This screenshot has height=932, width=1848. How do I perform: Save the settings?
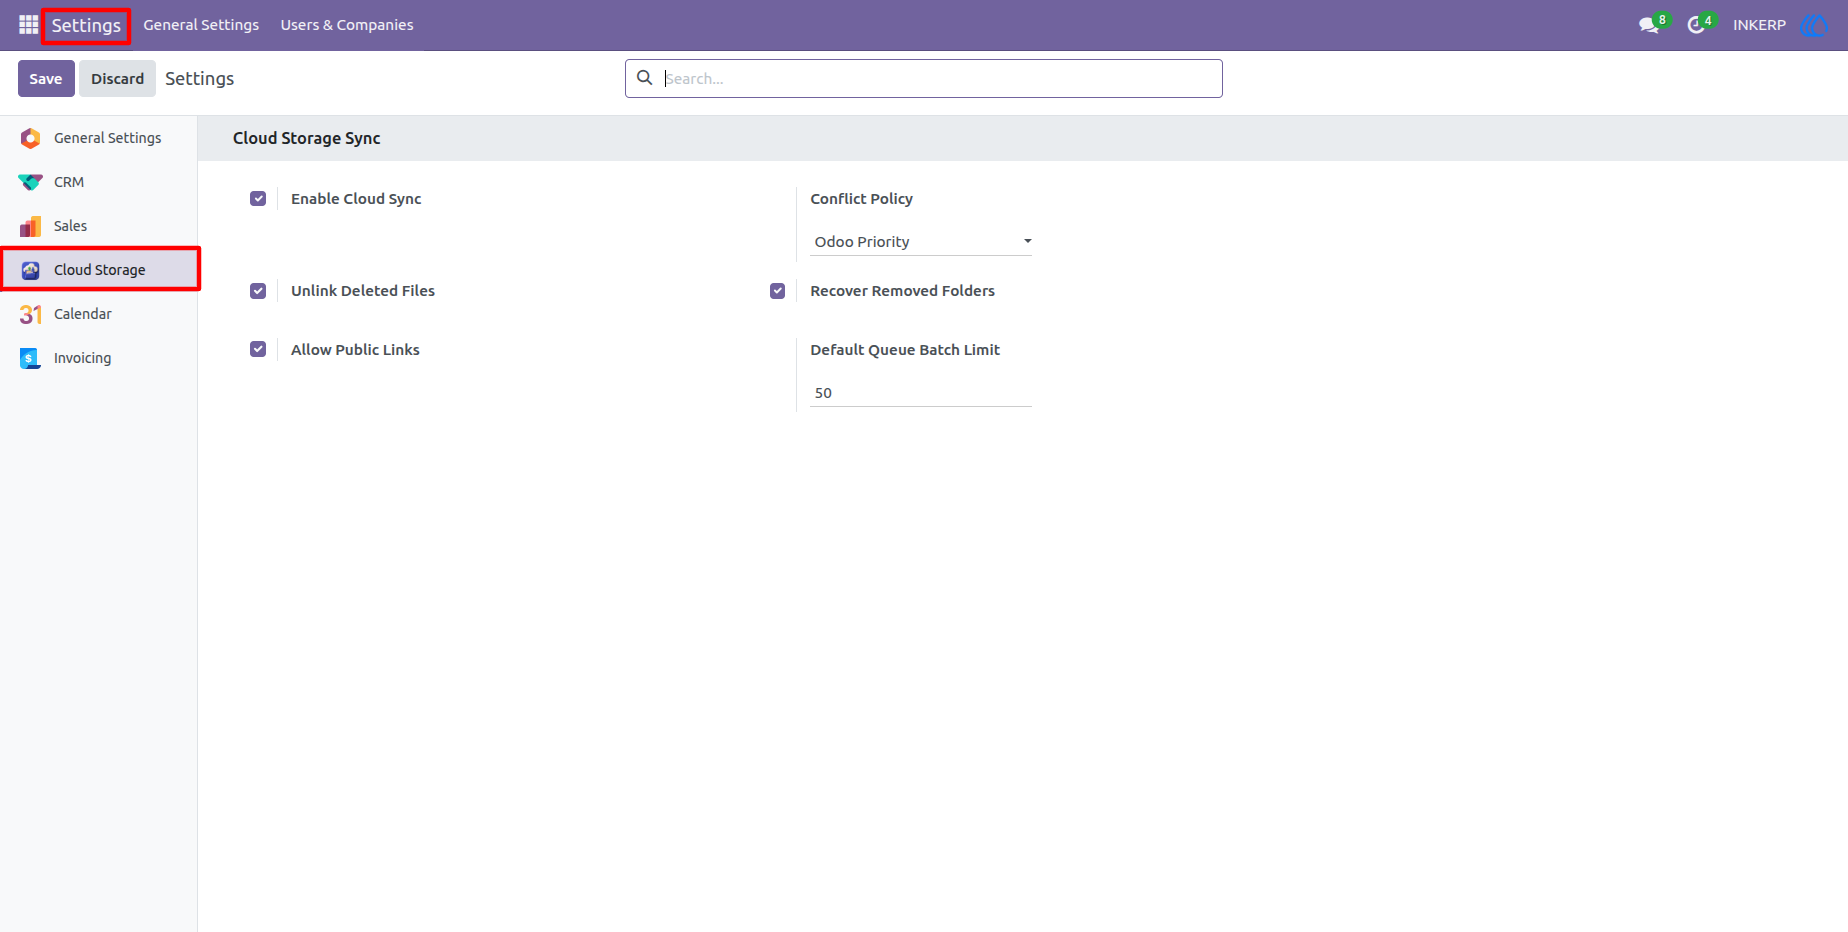click(46, 78)
